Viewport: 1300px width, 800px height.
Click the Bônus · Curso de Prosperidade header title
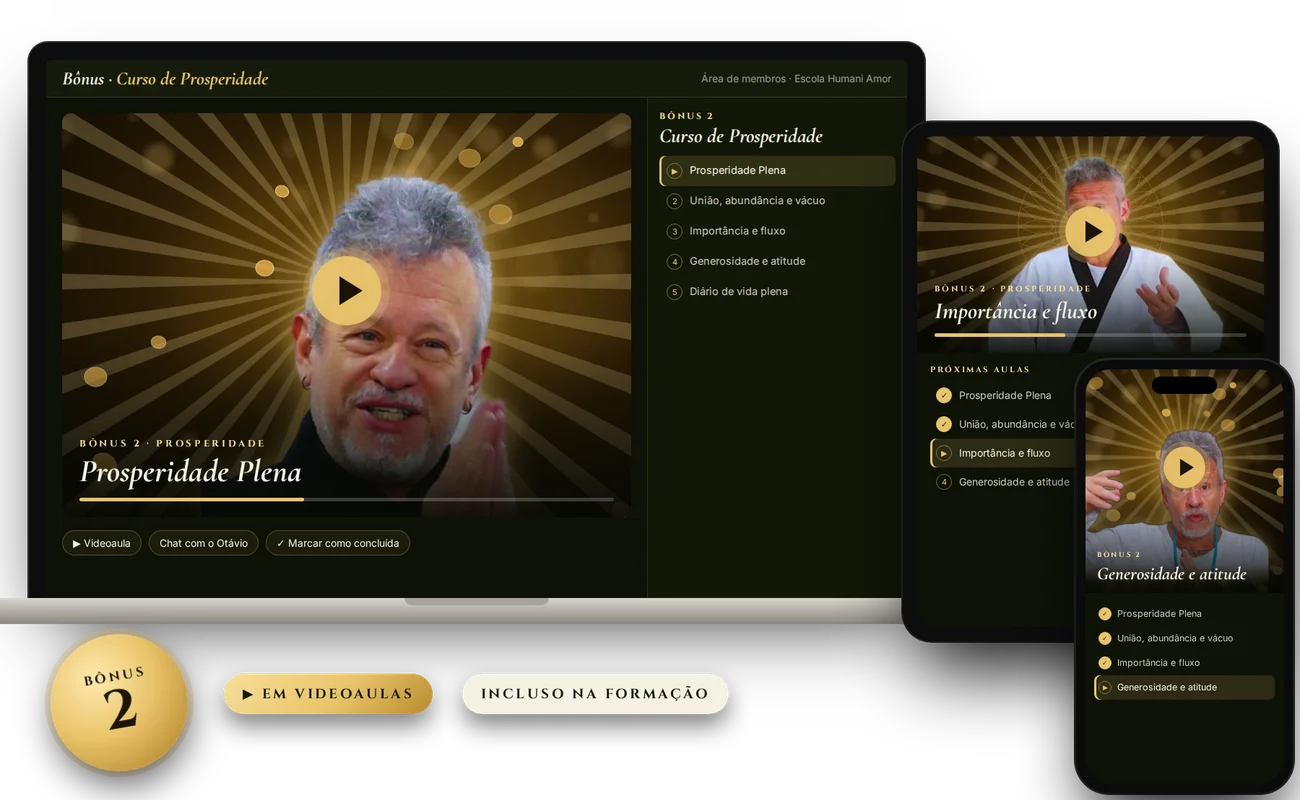pyautogui.click(x=165, y=79)
